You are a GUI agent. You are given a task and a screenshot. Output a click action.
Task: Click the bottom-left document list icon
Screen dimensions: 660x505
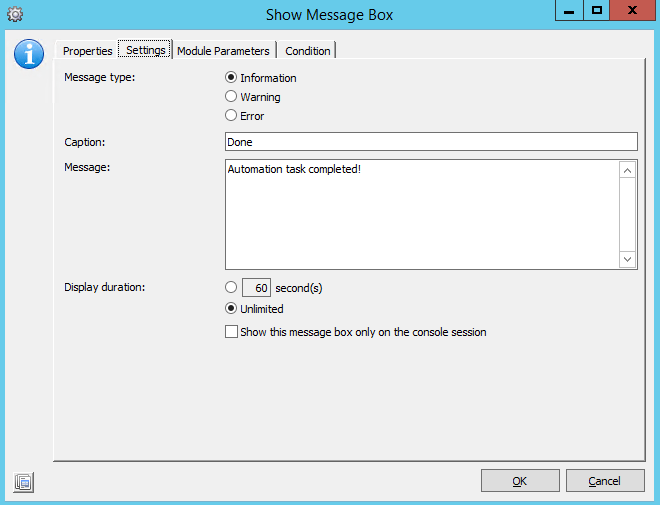[24, 482]
